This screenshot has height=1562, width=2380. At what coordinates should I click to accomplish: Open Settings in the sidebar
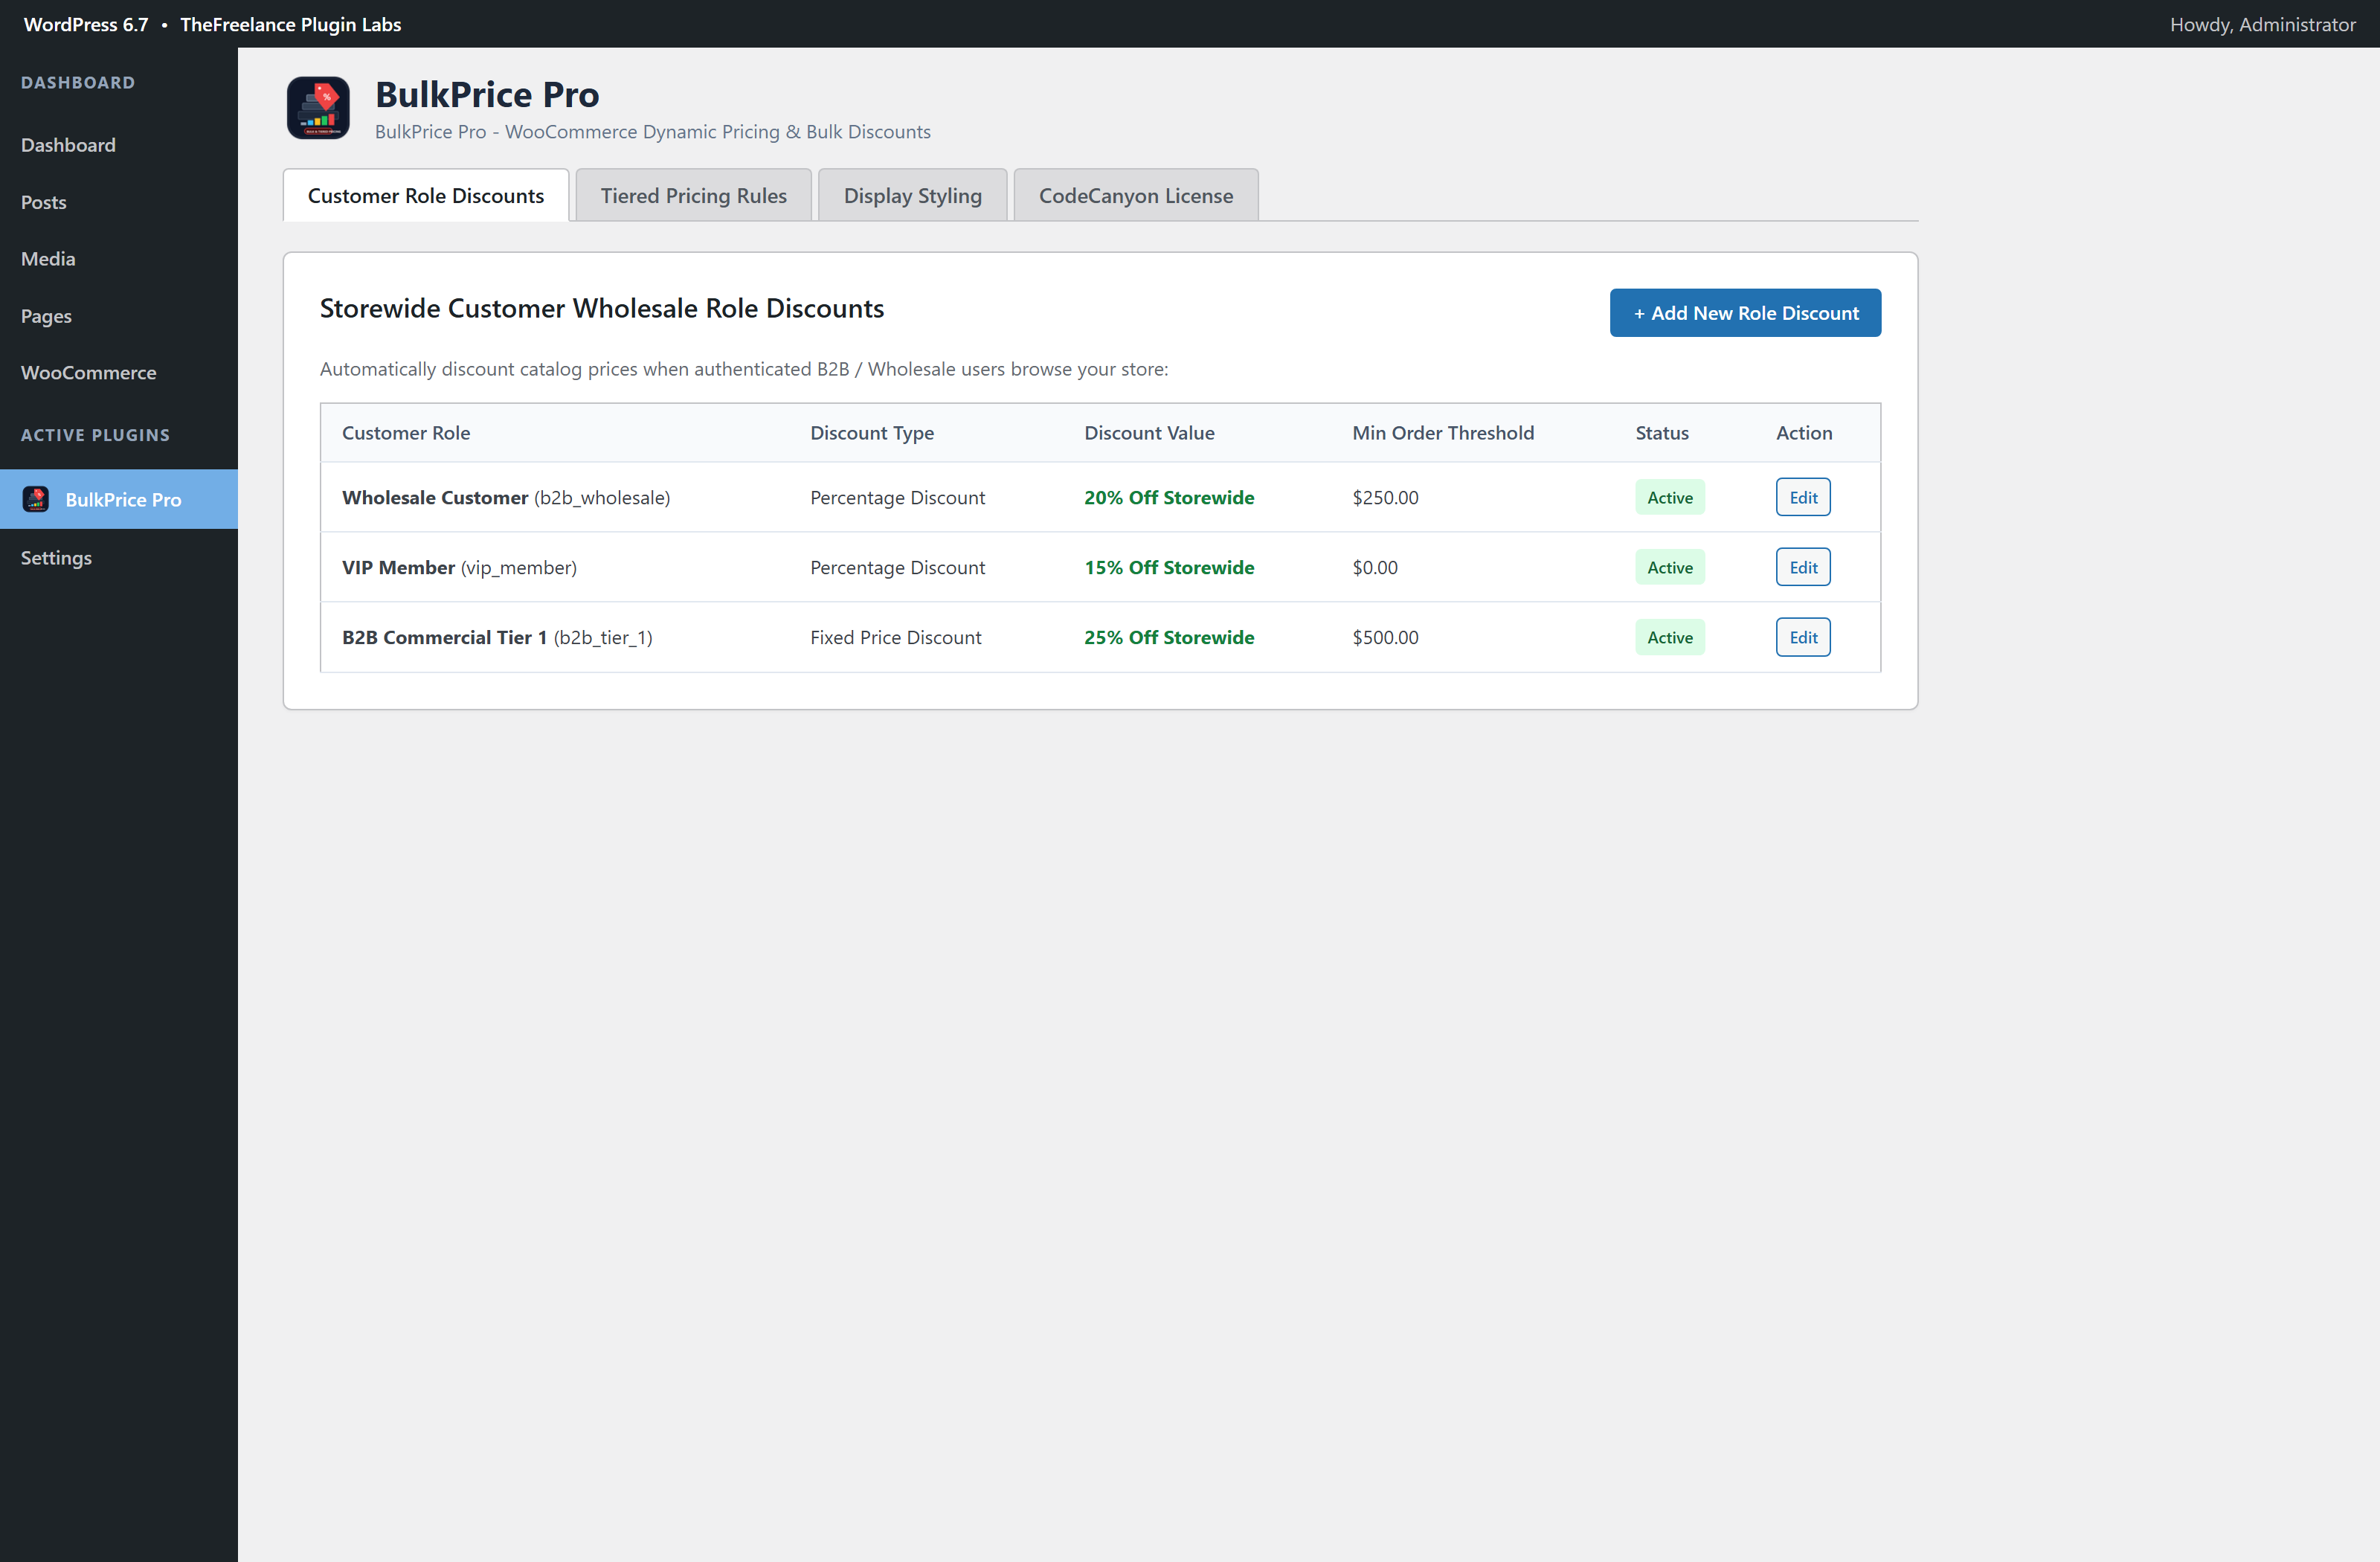pos(56,558)
